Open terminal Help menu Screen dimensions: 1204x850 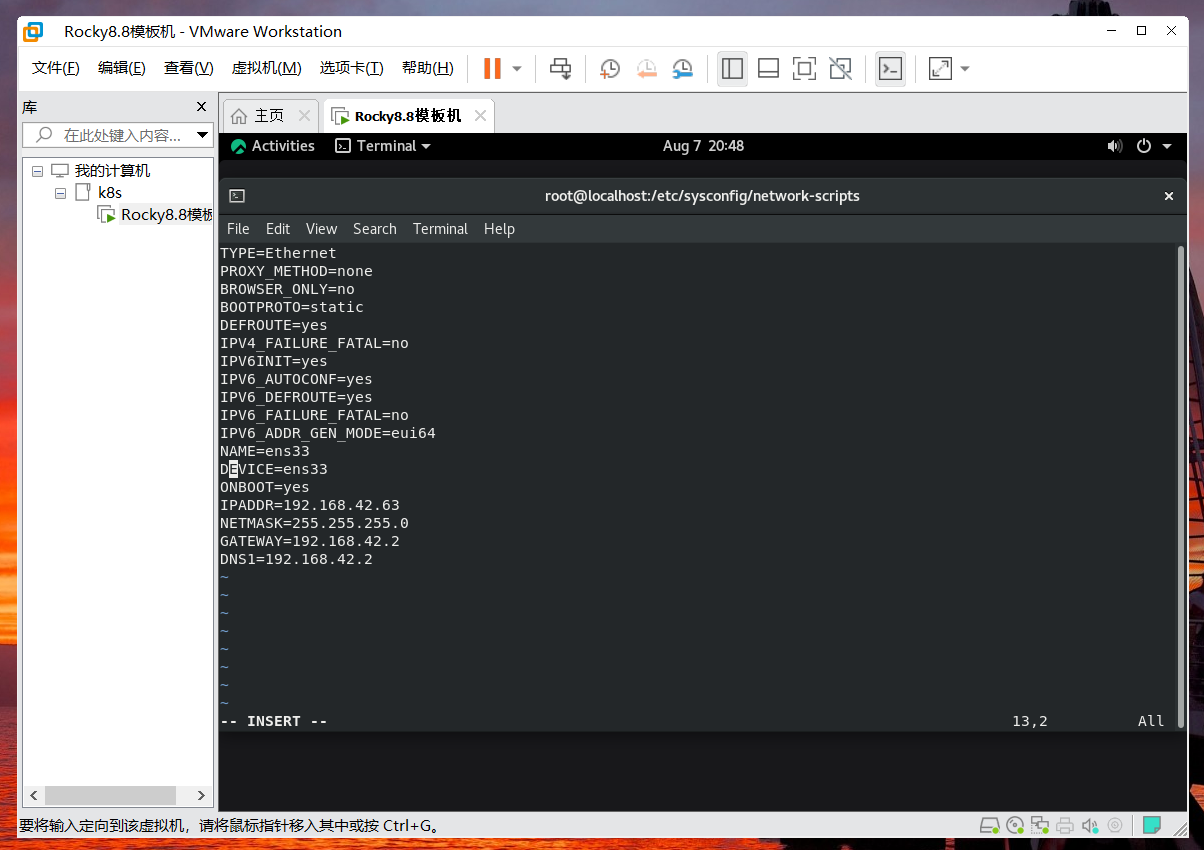pos(499,229)
